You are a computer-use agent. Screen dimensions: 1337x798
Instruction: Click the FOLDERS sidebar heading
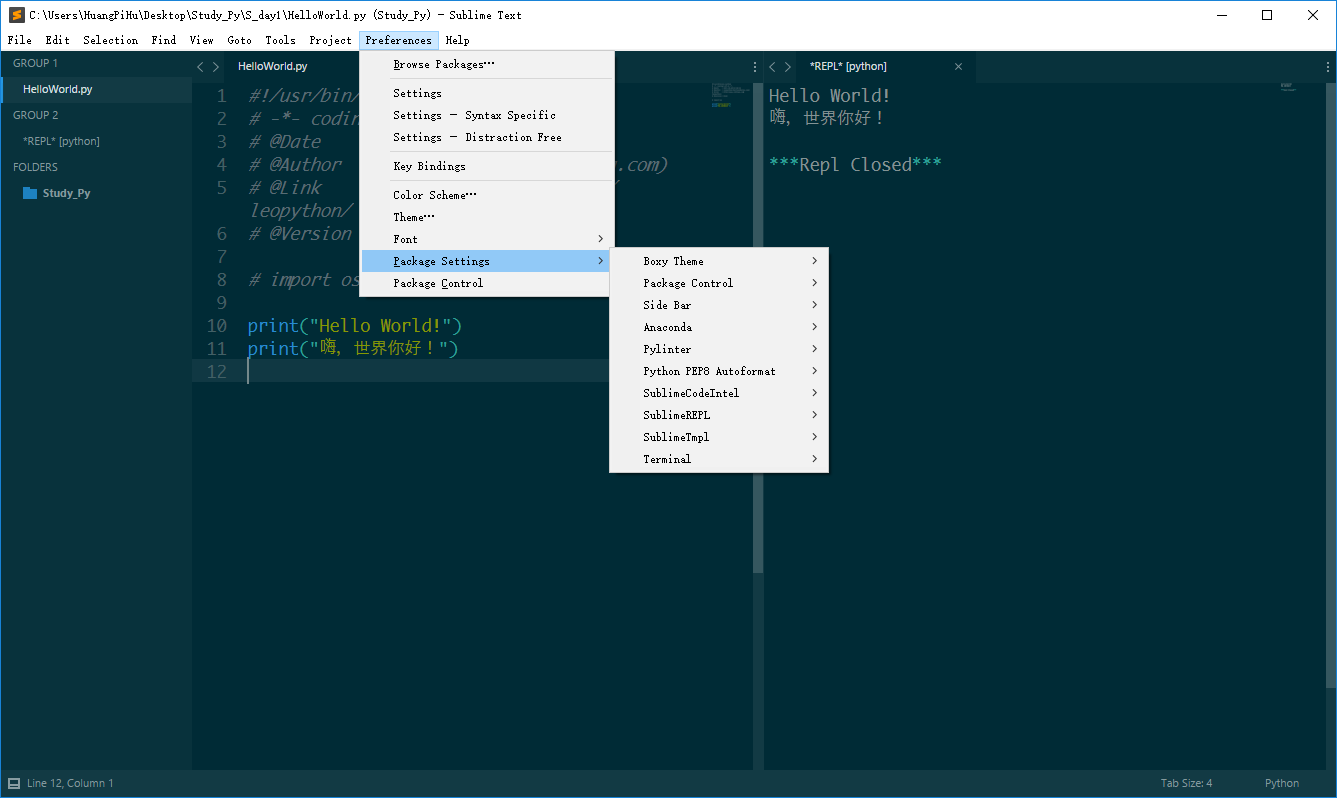(36, 167)
